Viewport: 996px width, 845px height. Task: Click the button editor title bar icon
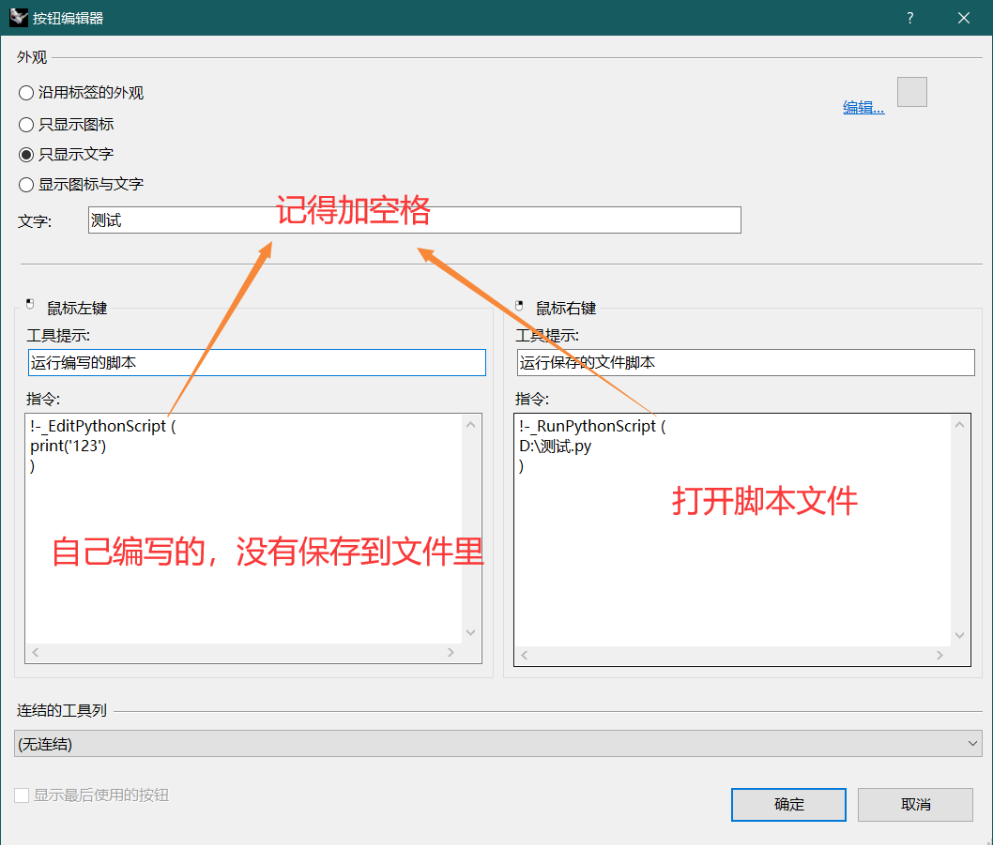(17, 17)
